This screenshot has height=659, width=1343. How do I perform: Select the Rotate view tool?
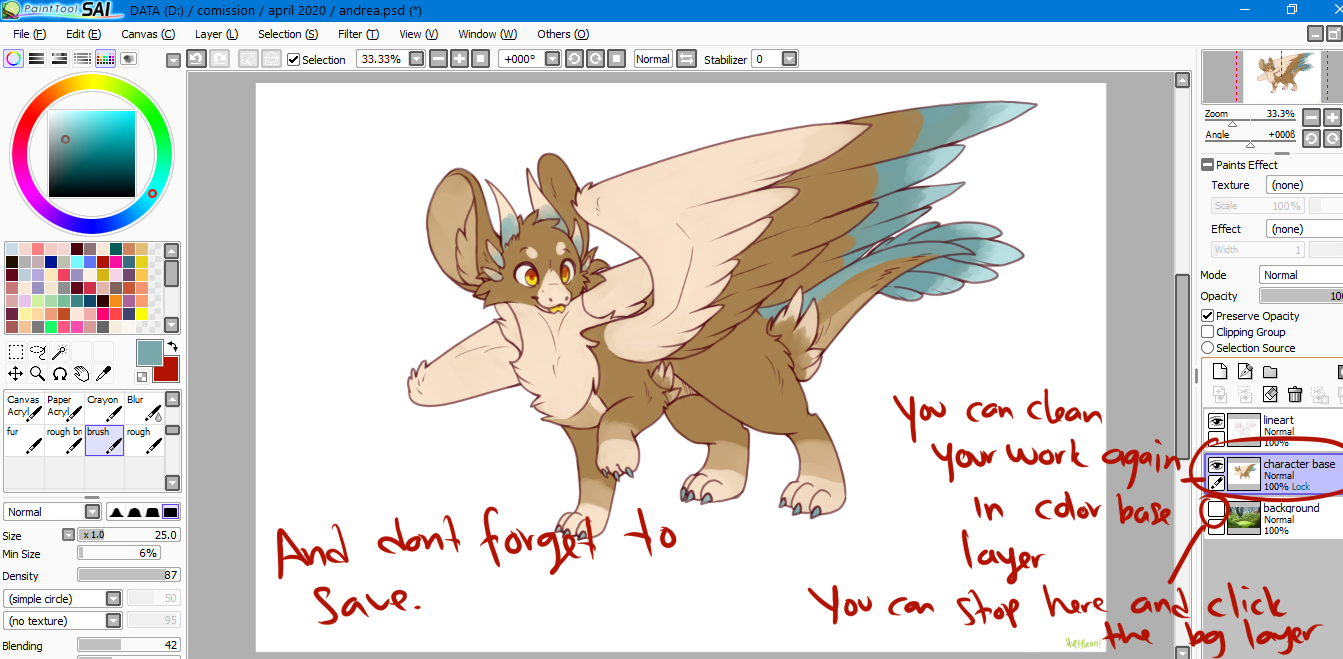60,373
